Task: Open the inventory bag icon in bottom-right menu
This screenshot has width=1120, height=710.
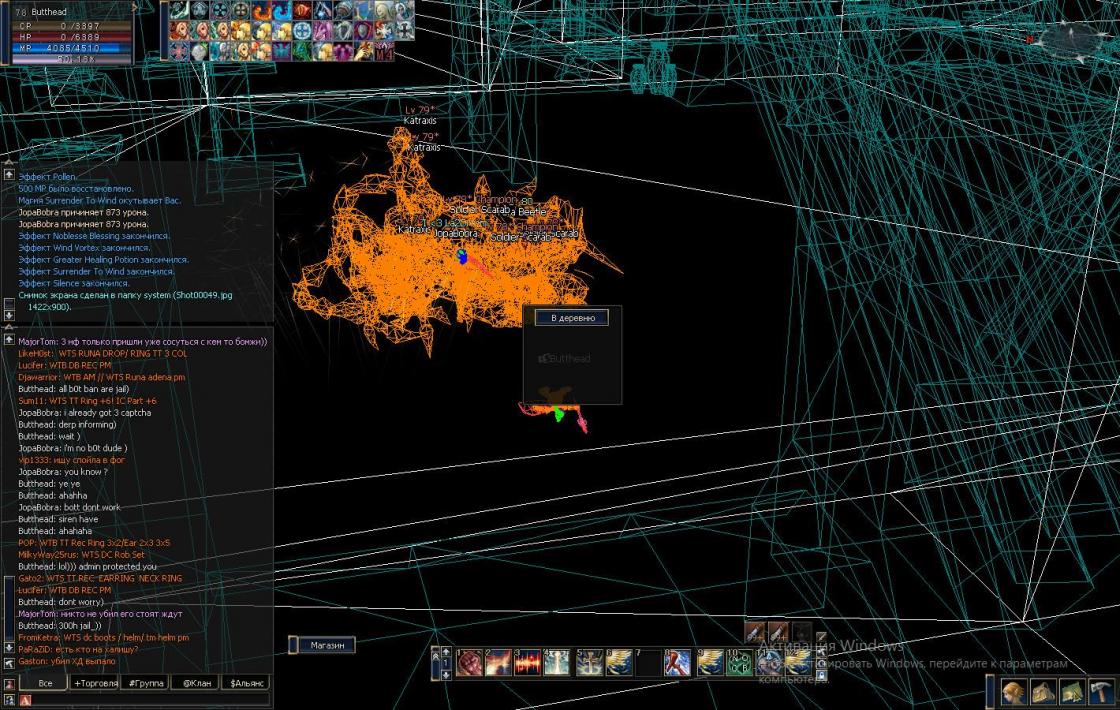Action: pyautogui.click(x=1043, y=691)
